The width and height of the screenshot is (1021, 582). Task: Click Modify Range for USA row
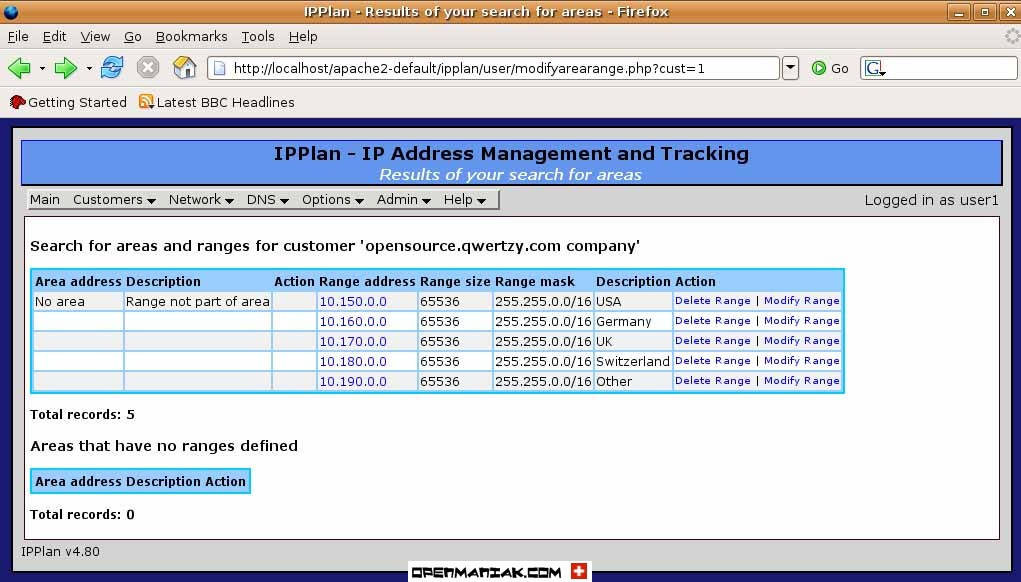802,301
